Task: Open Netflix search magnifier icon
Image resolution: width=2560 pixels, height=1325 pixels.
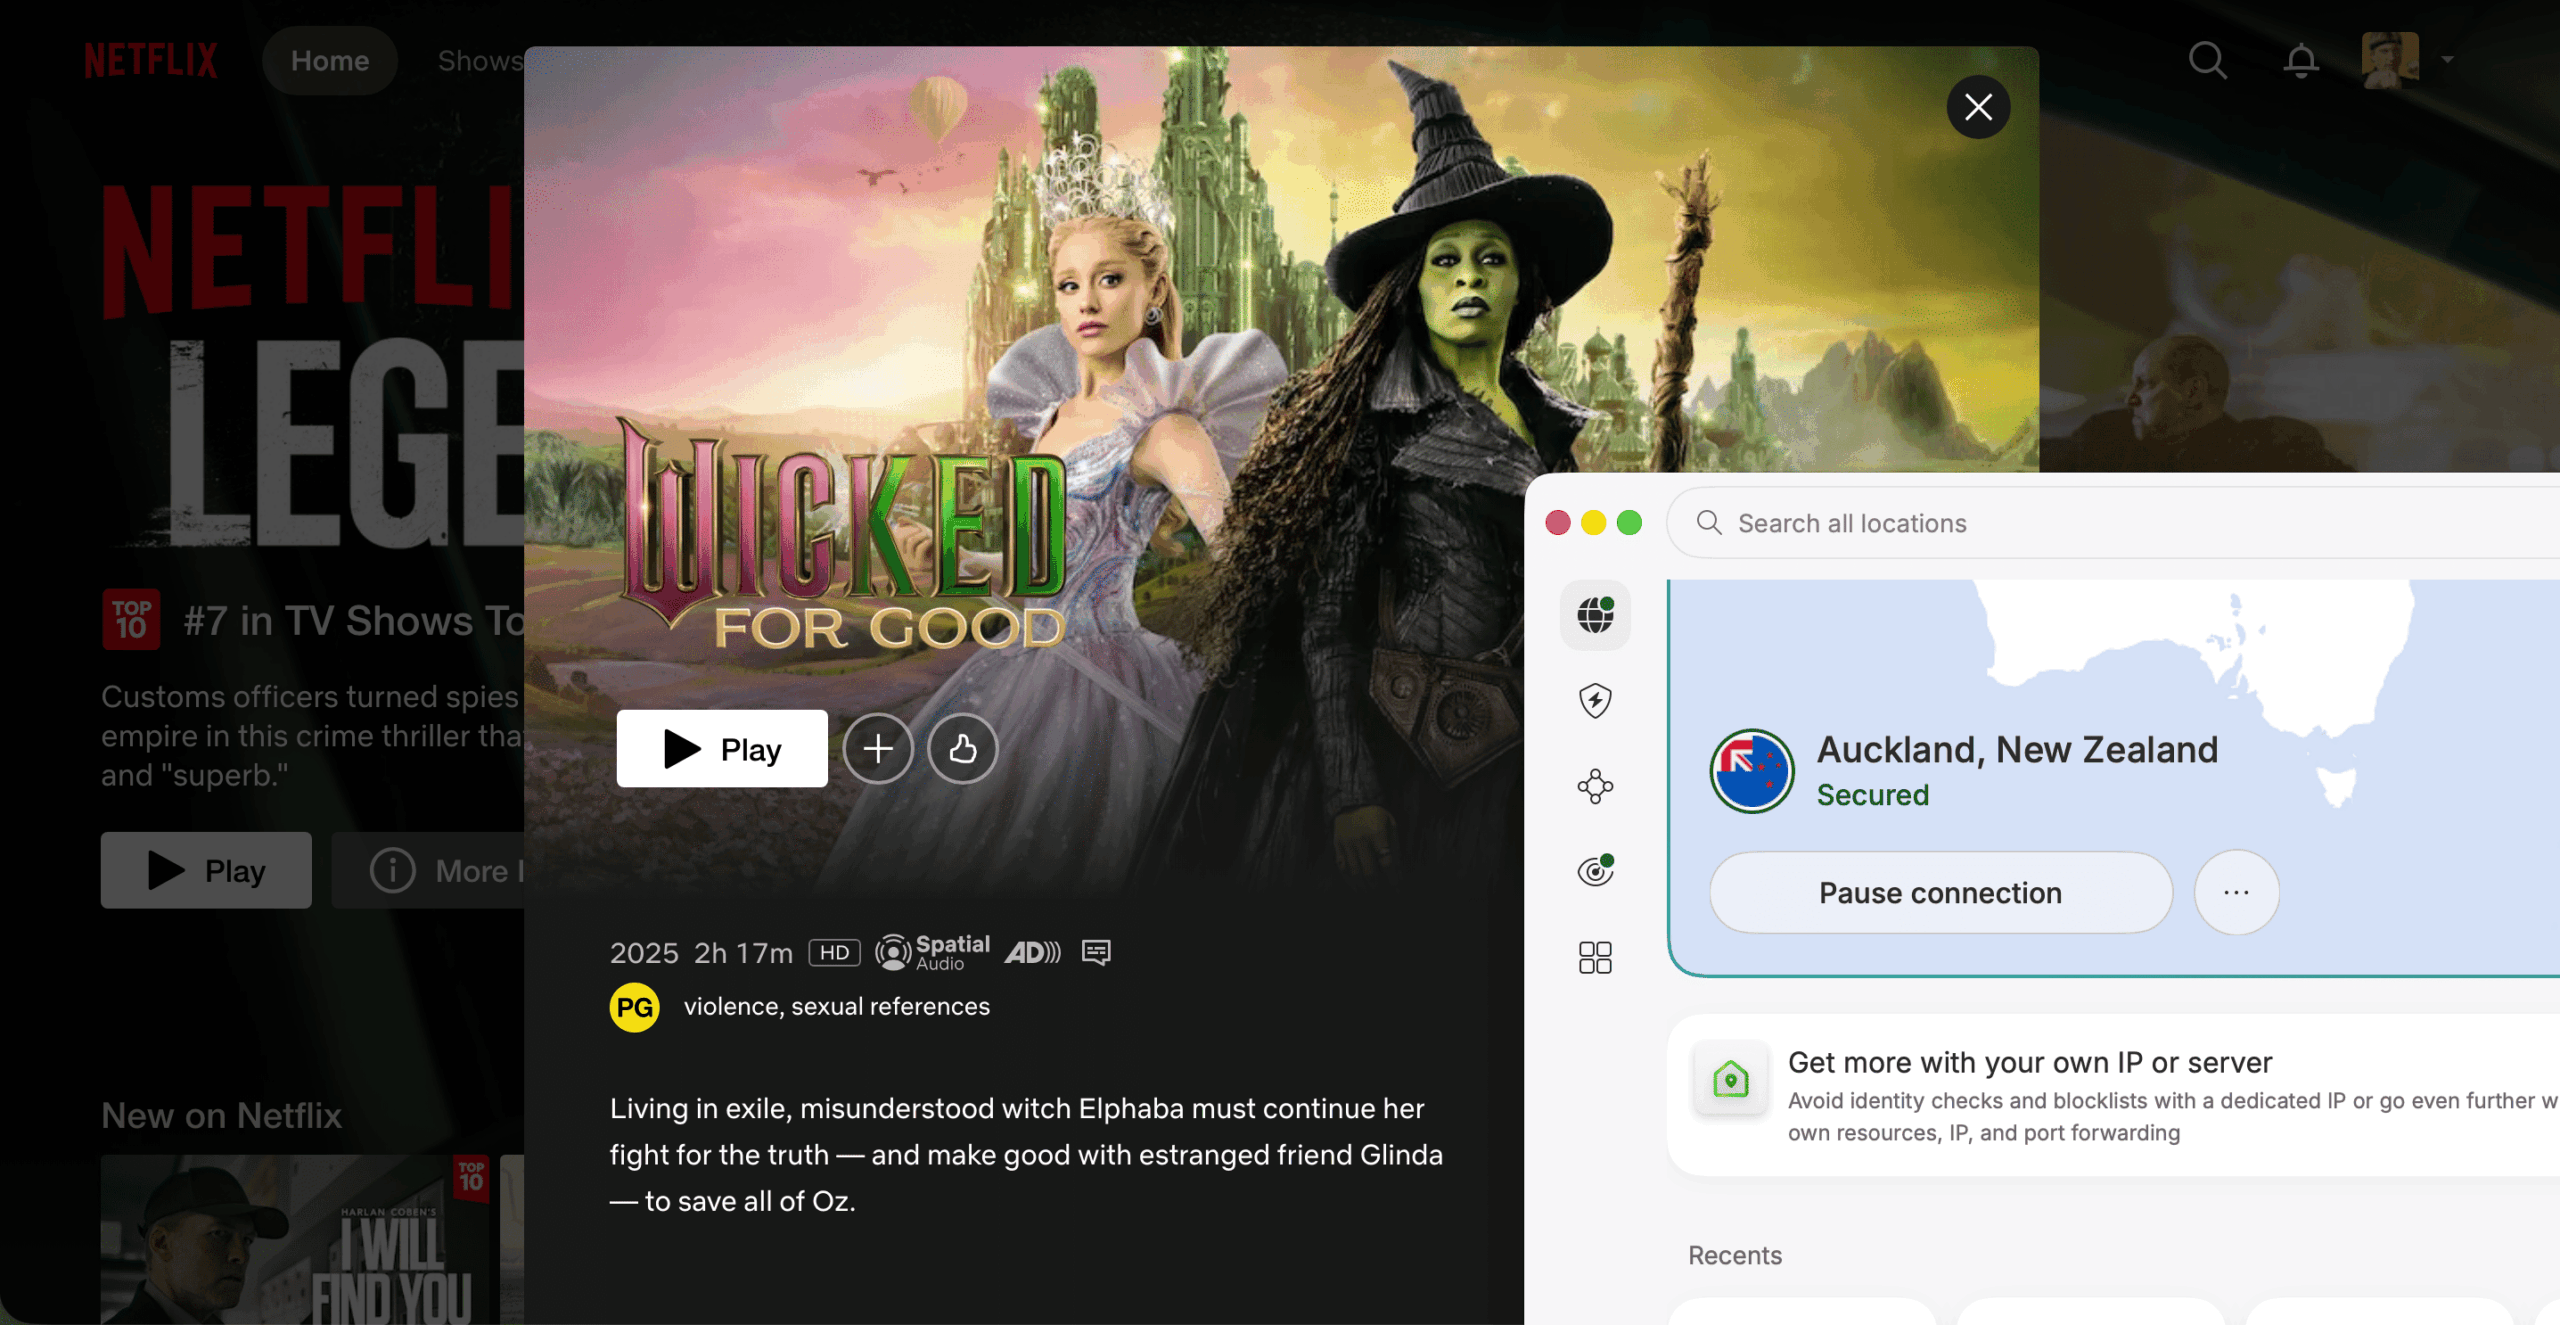Action: tap(2207, 60)
